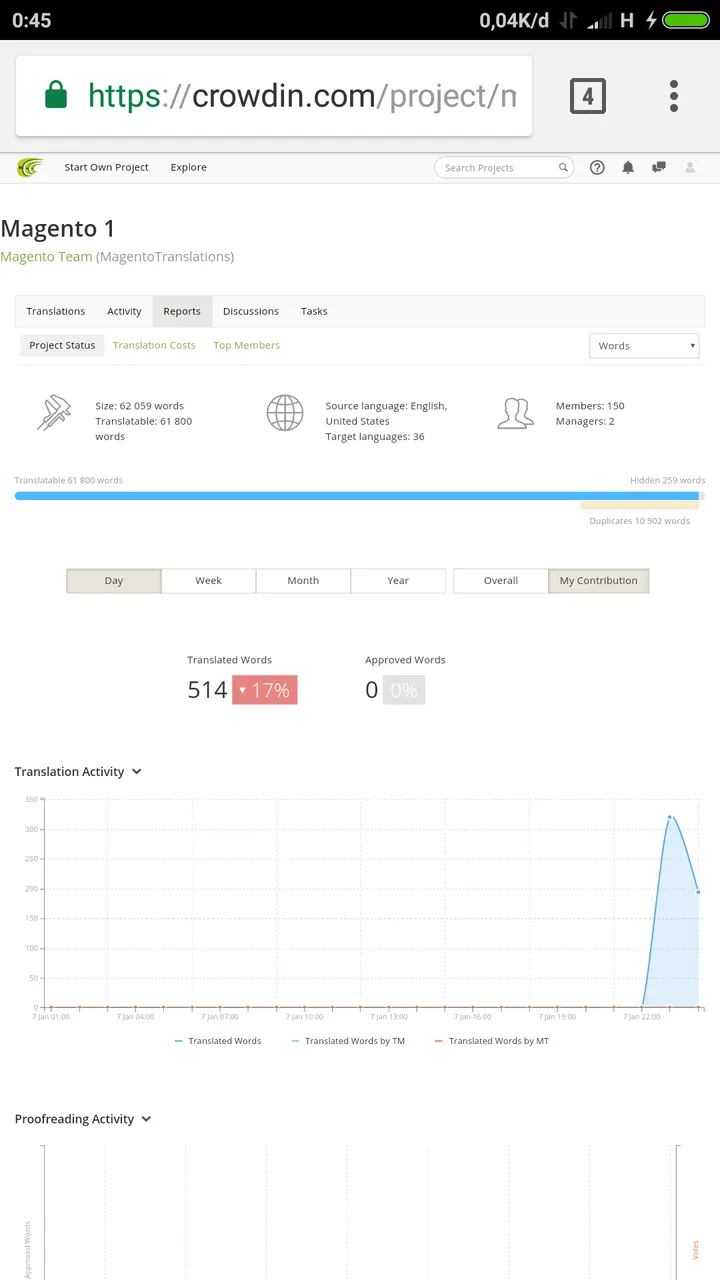Click the Translatable 61 800 words label above bar

click(68, 480)
